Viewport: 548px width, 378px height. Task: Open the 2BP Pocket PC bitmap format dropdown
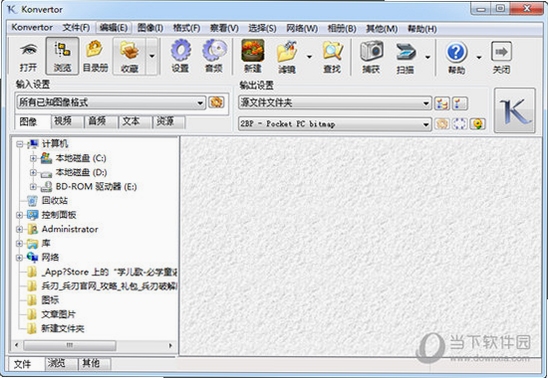(x=334, y=124)
